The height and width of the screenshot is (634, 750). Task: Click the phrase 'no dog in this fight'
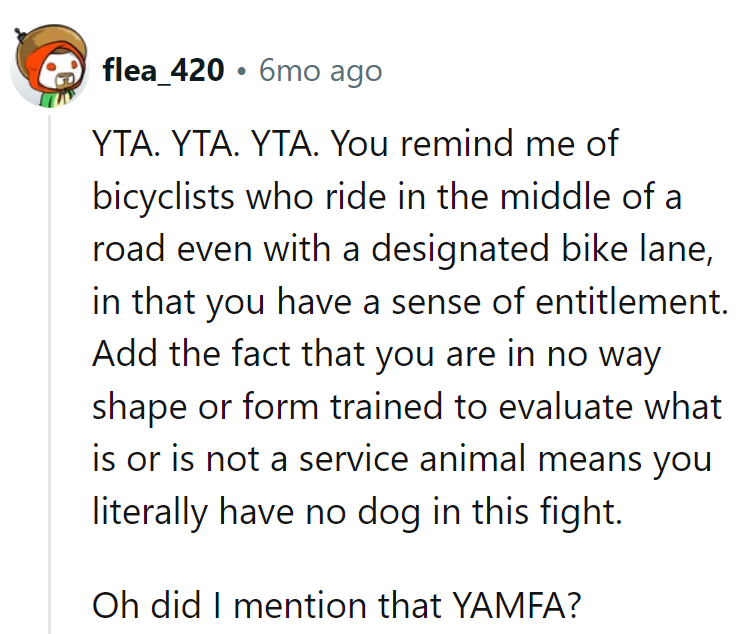460,512
